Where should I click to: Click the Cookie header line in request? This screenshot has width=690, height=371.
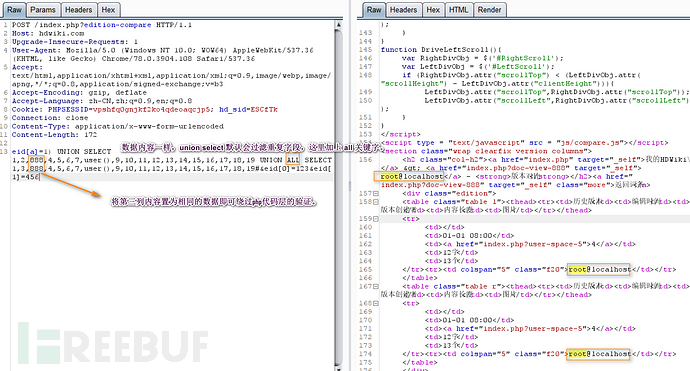pyautogui.click(x=145, y=110)
